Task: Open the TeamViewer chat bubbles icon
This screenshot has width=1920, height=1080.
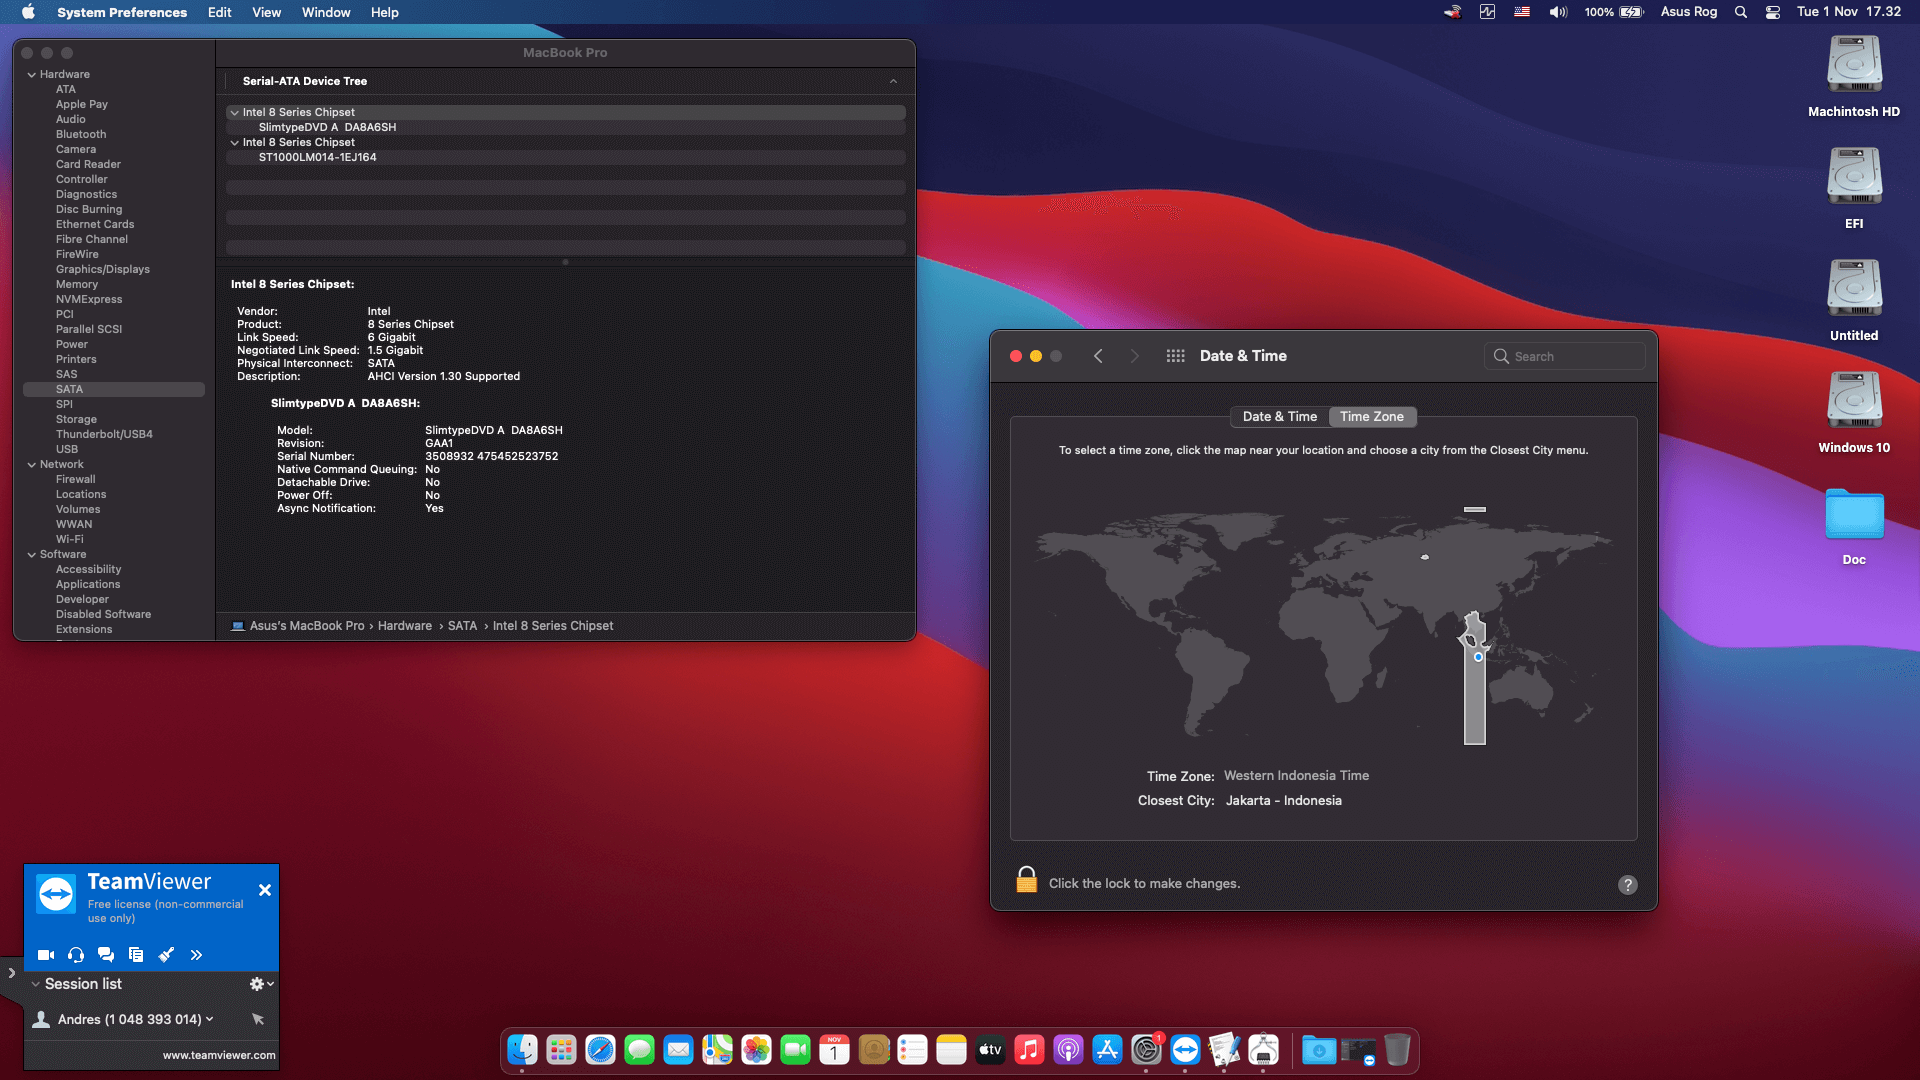Action: tap(106, 955)
